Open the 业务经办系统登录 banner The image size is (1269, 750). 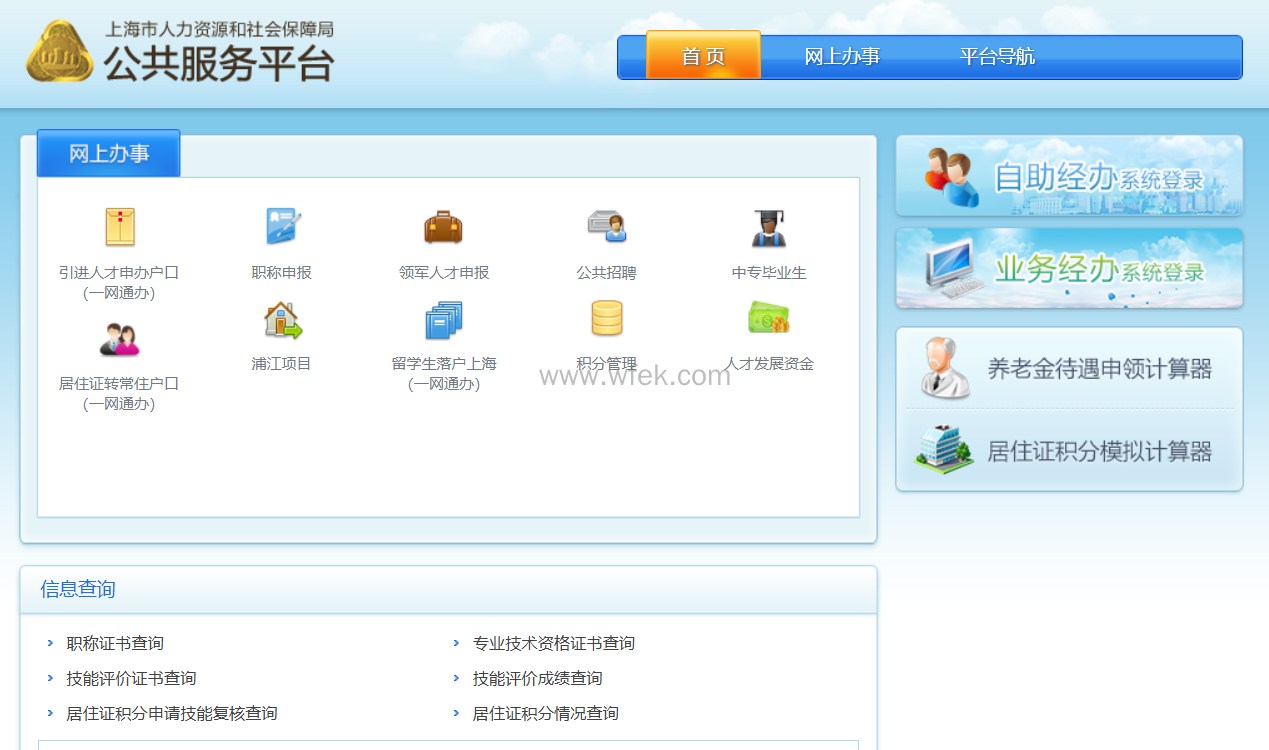(x=1069, y=269)
